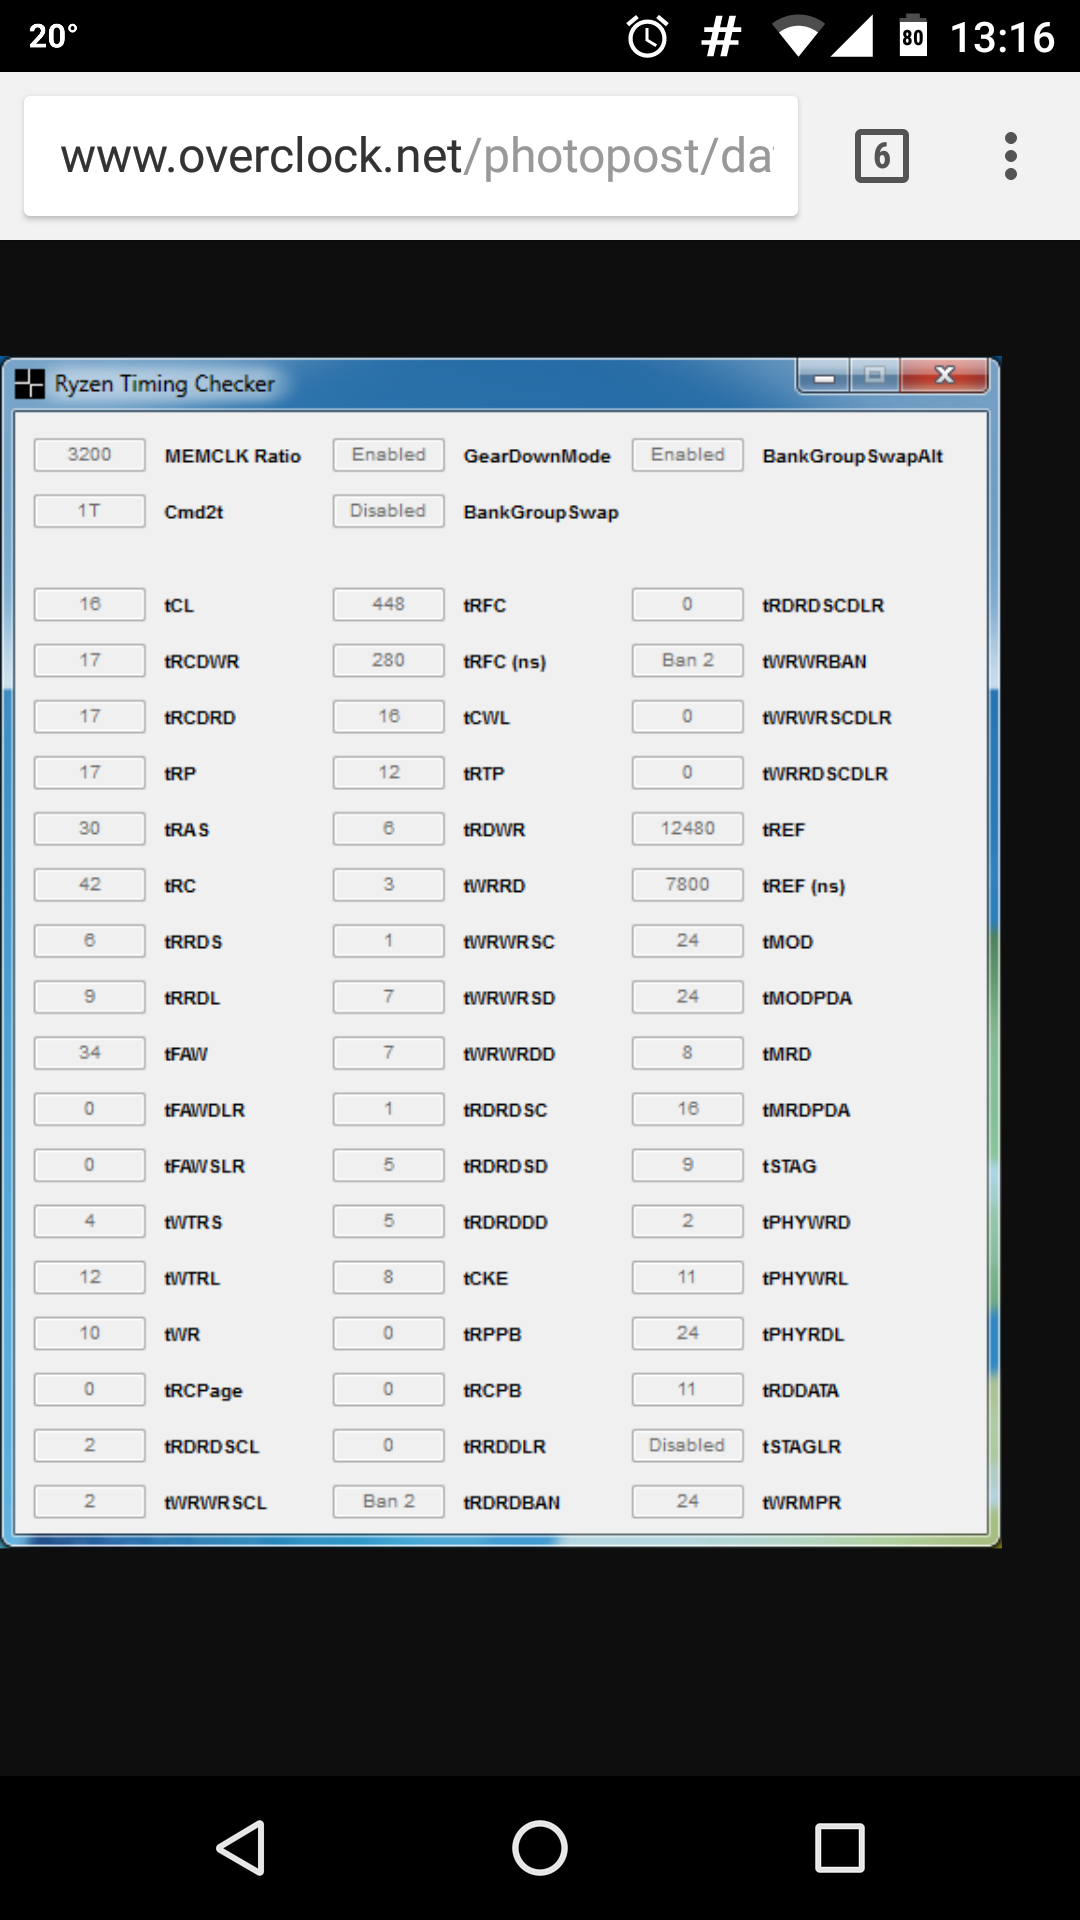1080x1920 pixels.
Task: Click the tRC 42 value box
Action: (x=90, y=885)
